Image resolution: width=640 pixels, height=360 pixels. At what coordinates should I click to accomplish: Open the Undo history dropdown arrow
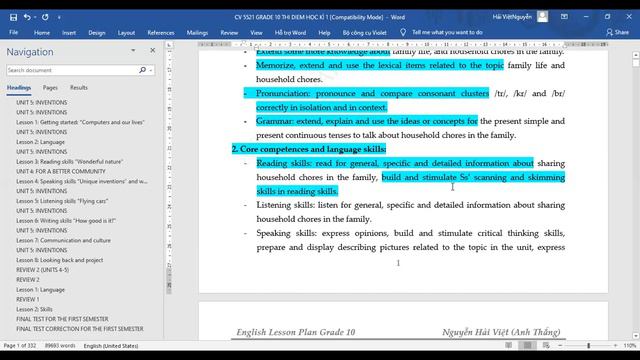35,18
